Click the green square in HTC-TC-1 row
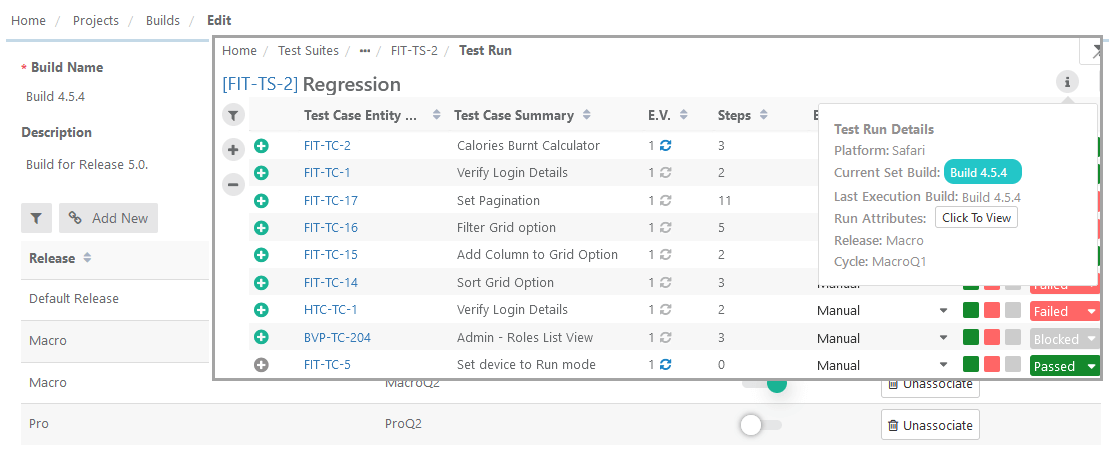Viewport: 1109px width, 450px height. pyautogui.click(x=971, y=311)
